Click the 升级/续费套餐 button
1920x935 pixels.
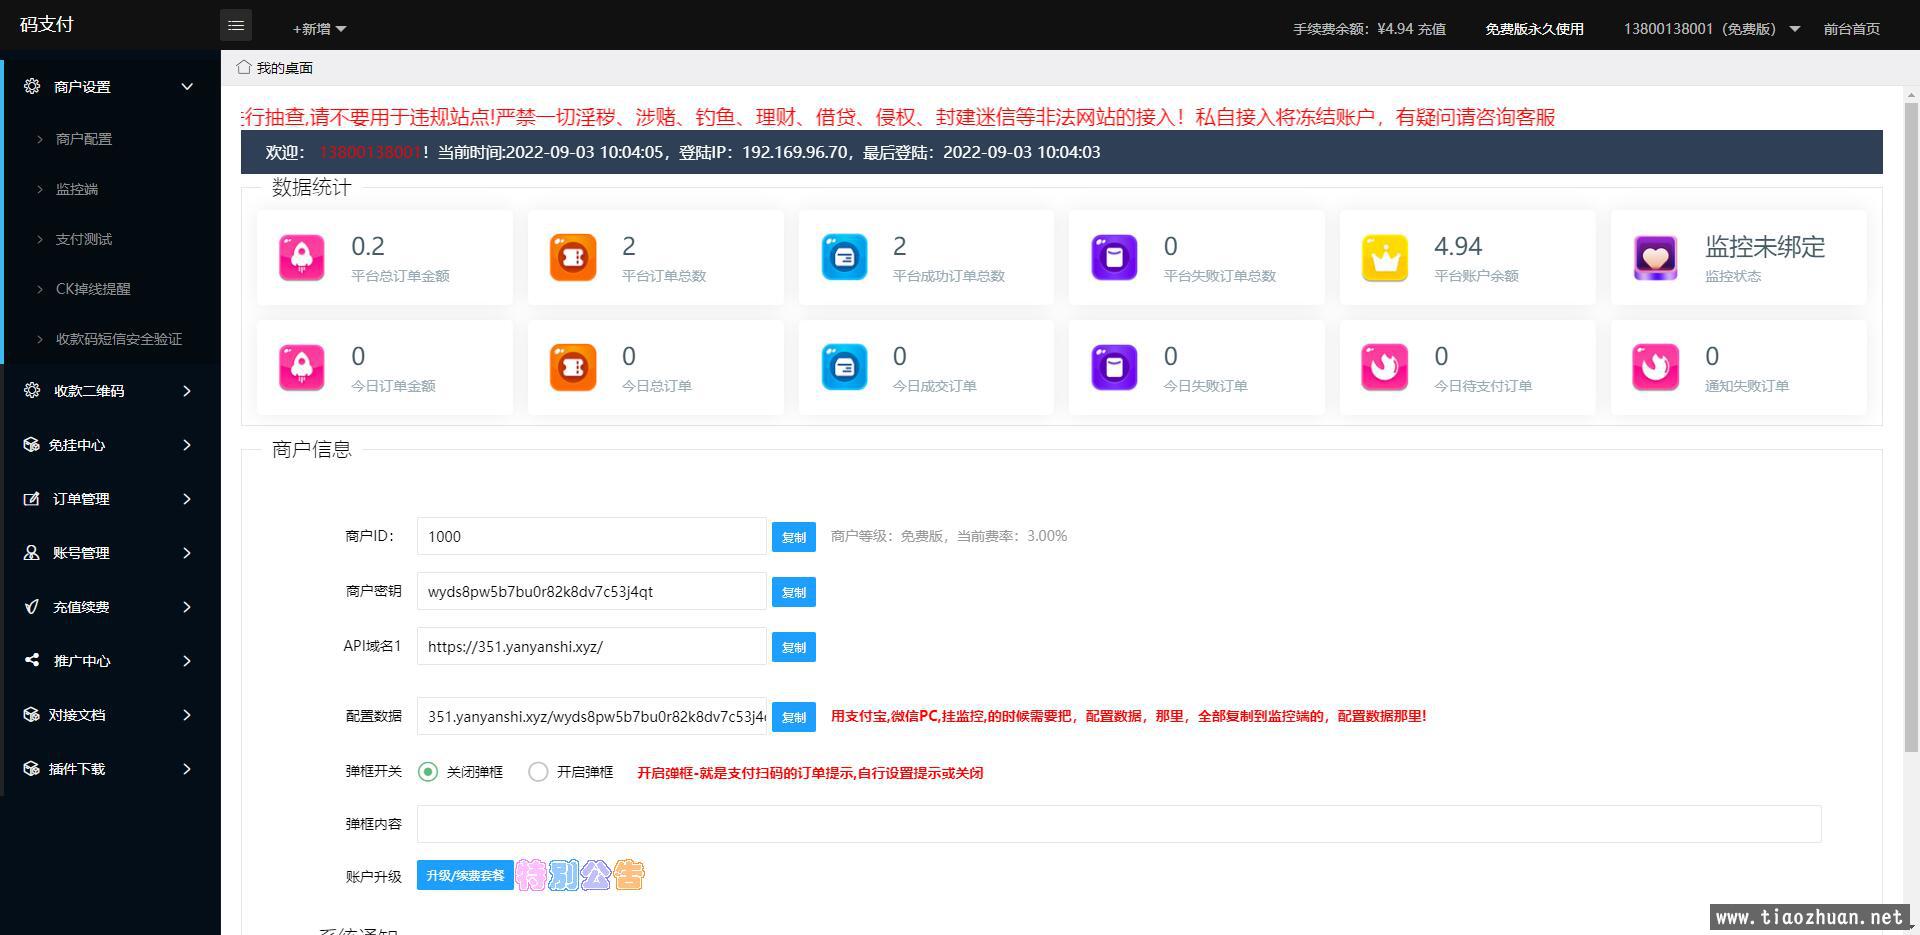(x=465, y=875)
